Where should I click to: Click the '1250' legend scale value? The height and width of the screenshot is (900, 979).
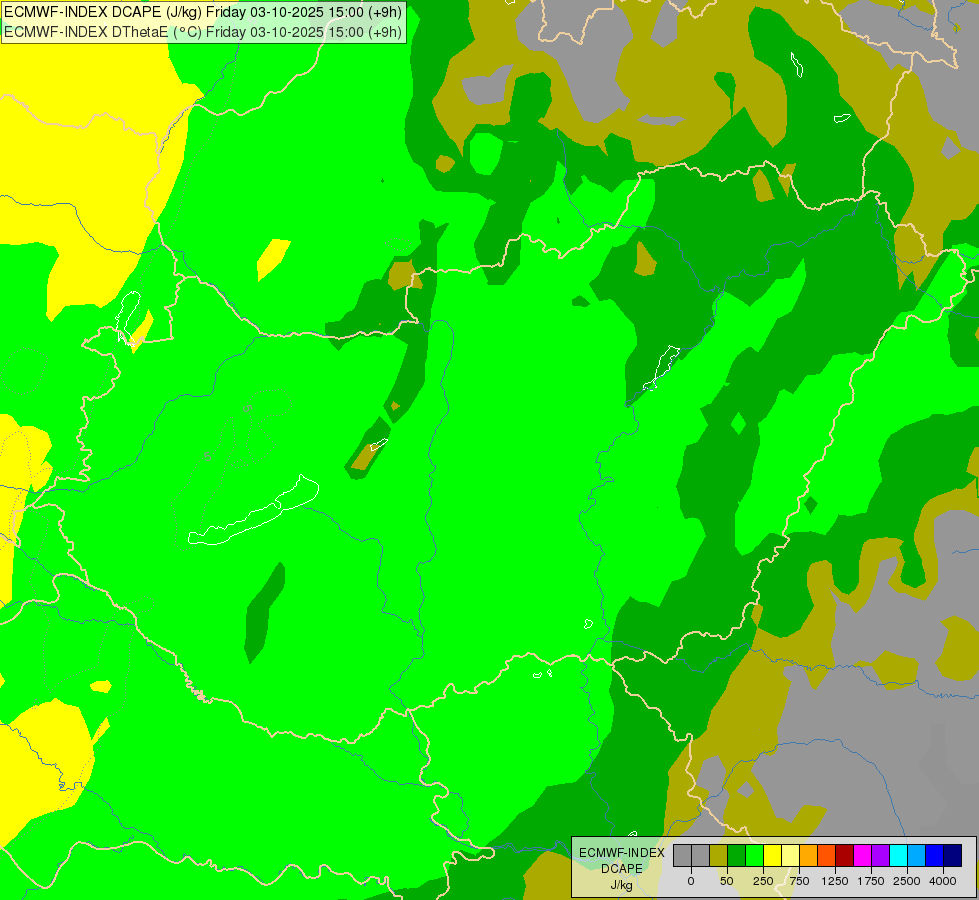(x=835, y=881)
